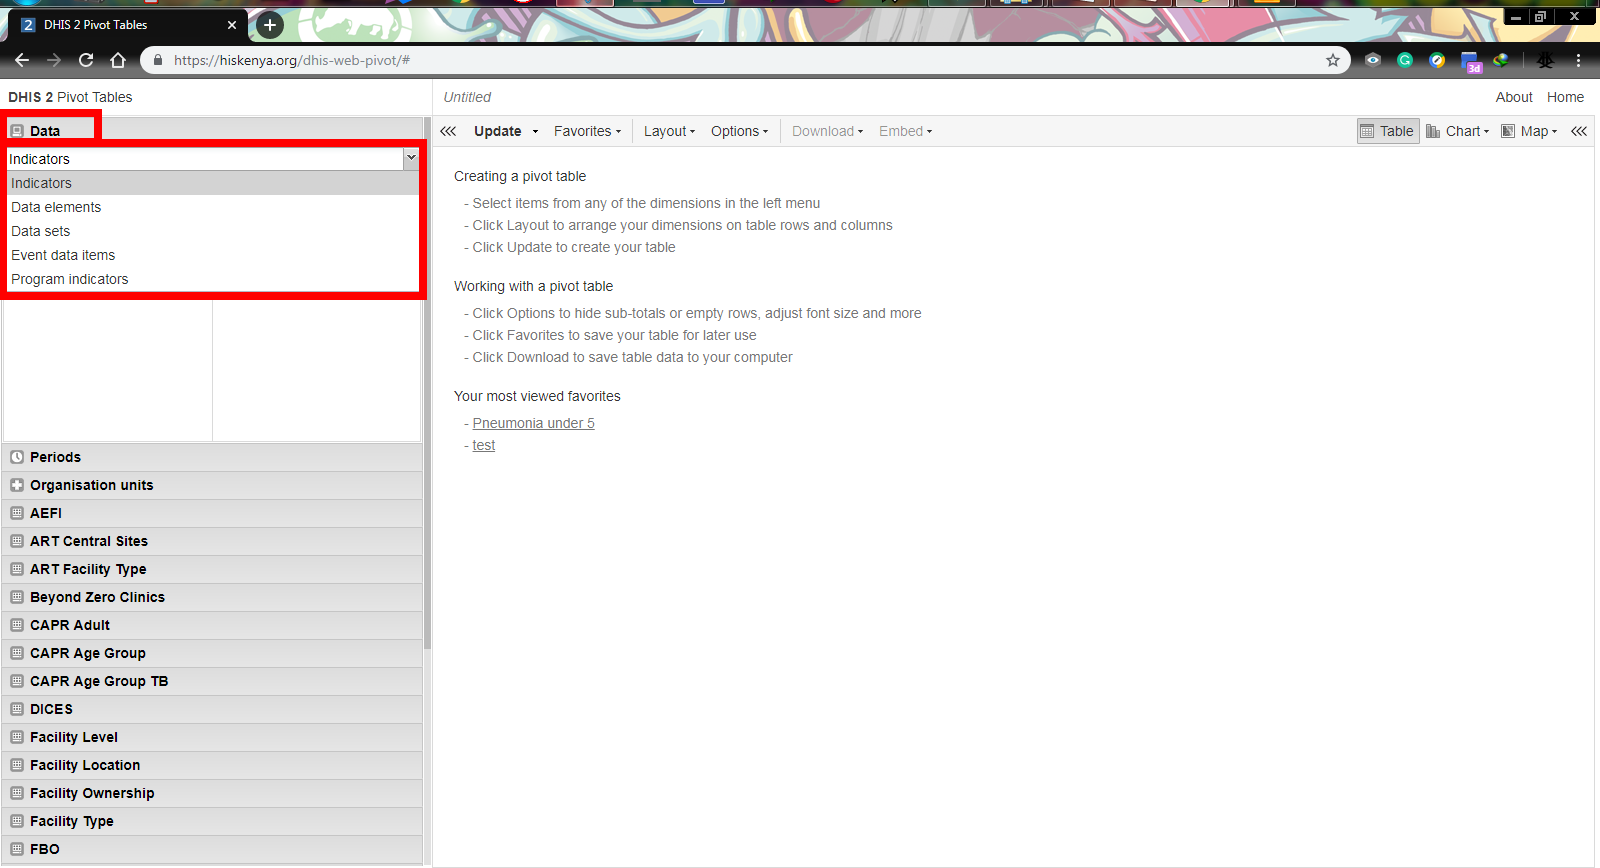Viewport: 1600px width, 868px height.
Task: Open the Pneumonia under 5 favorite
Action: click(533, 423)
